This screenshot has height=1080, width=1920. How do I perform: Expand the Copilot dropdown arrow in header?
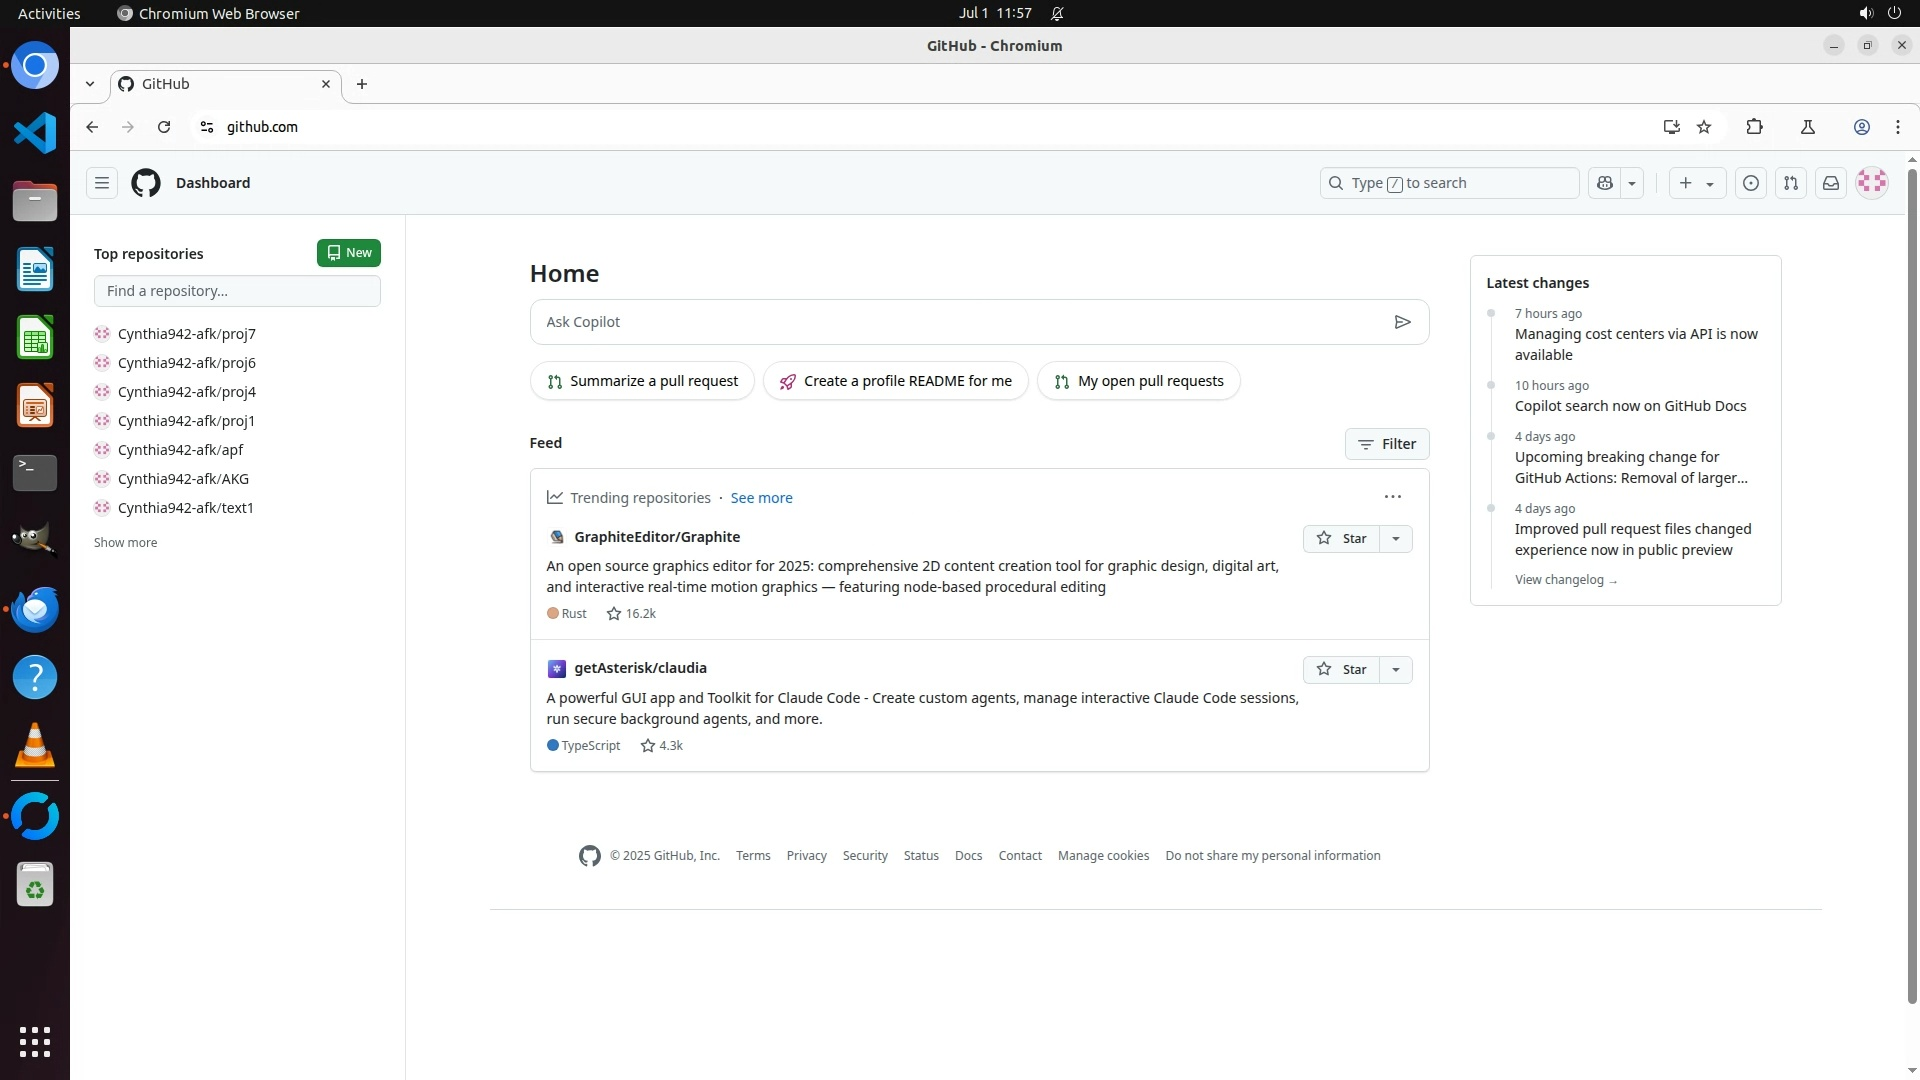click(x=1632, y=183)
